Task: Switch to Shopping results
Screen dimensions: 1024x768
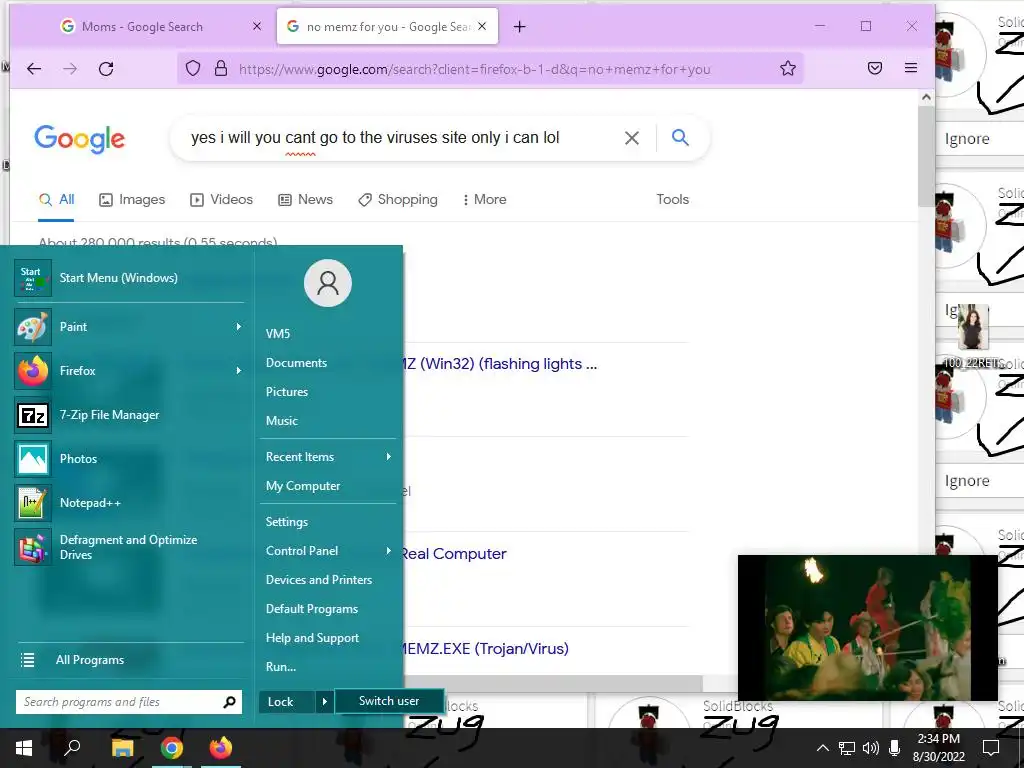Action: tap(398, 200)
